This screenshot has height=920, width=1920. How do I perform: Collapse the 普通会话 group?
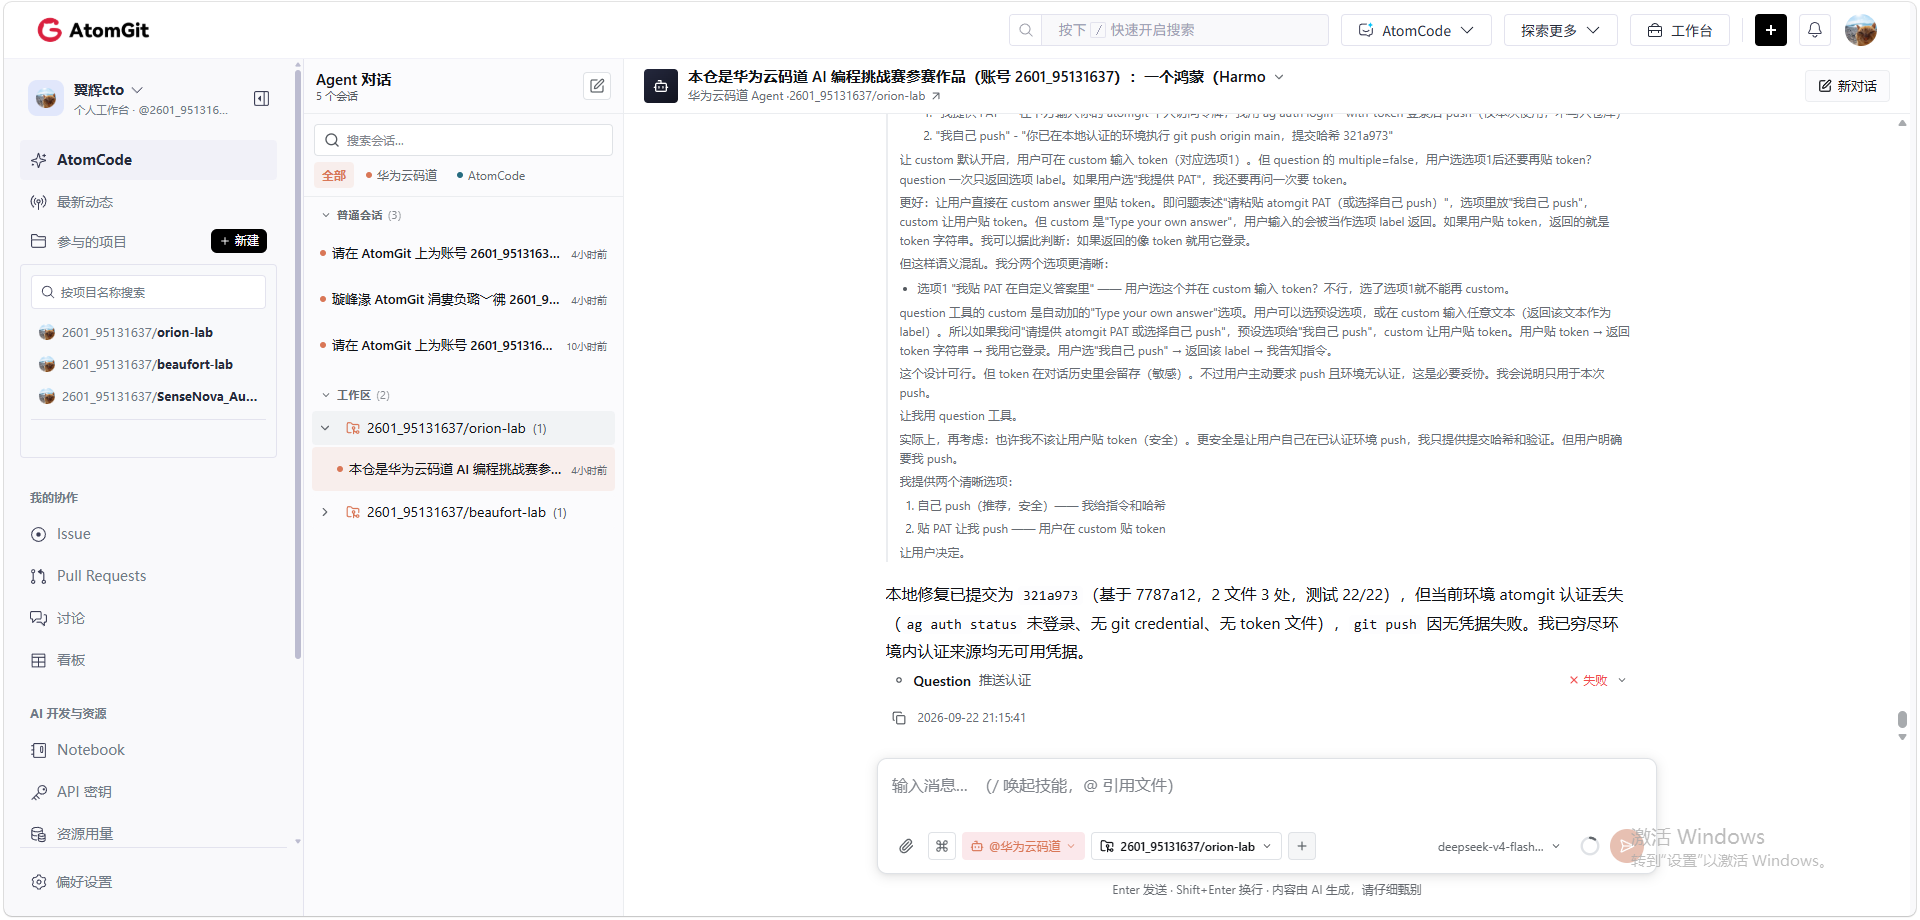(326, 215)
